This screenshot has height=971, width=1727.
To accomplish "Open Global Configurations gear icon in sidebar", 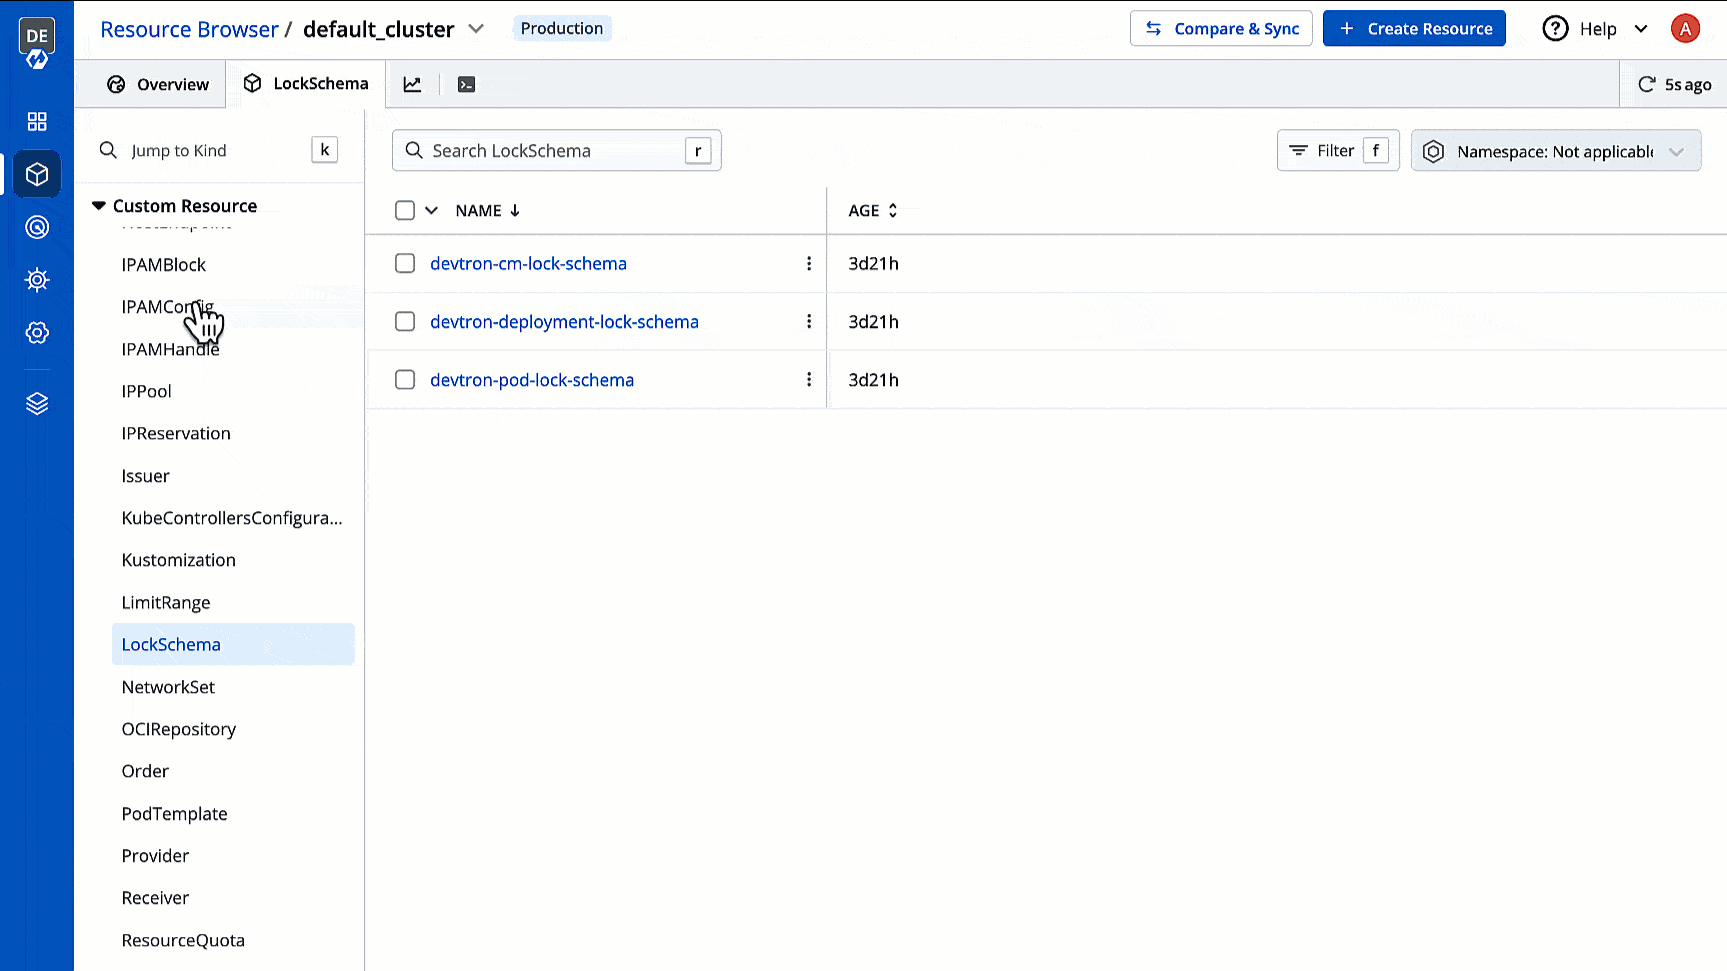I will 37,332.
